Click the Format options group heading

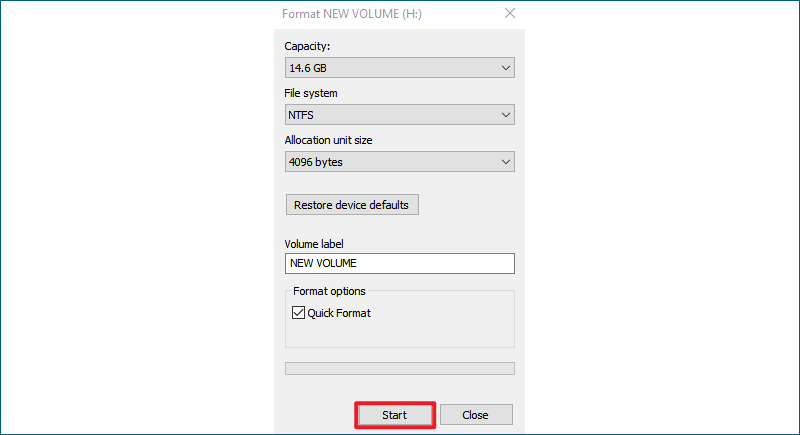[329, 291]
